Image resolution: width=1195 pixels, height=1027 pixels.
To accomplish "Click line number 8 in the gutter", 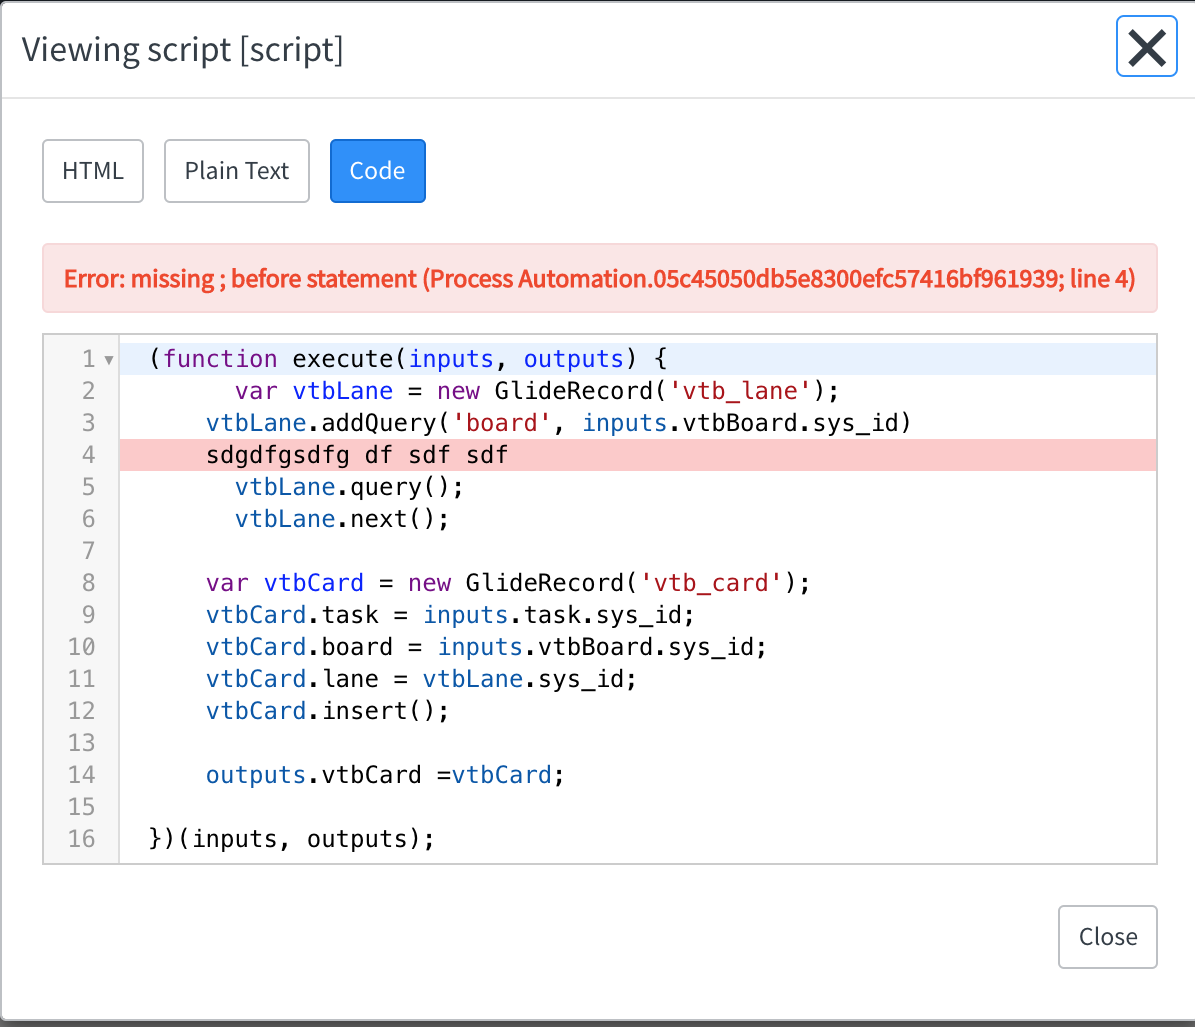I will (x=88, y=583).
